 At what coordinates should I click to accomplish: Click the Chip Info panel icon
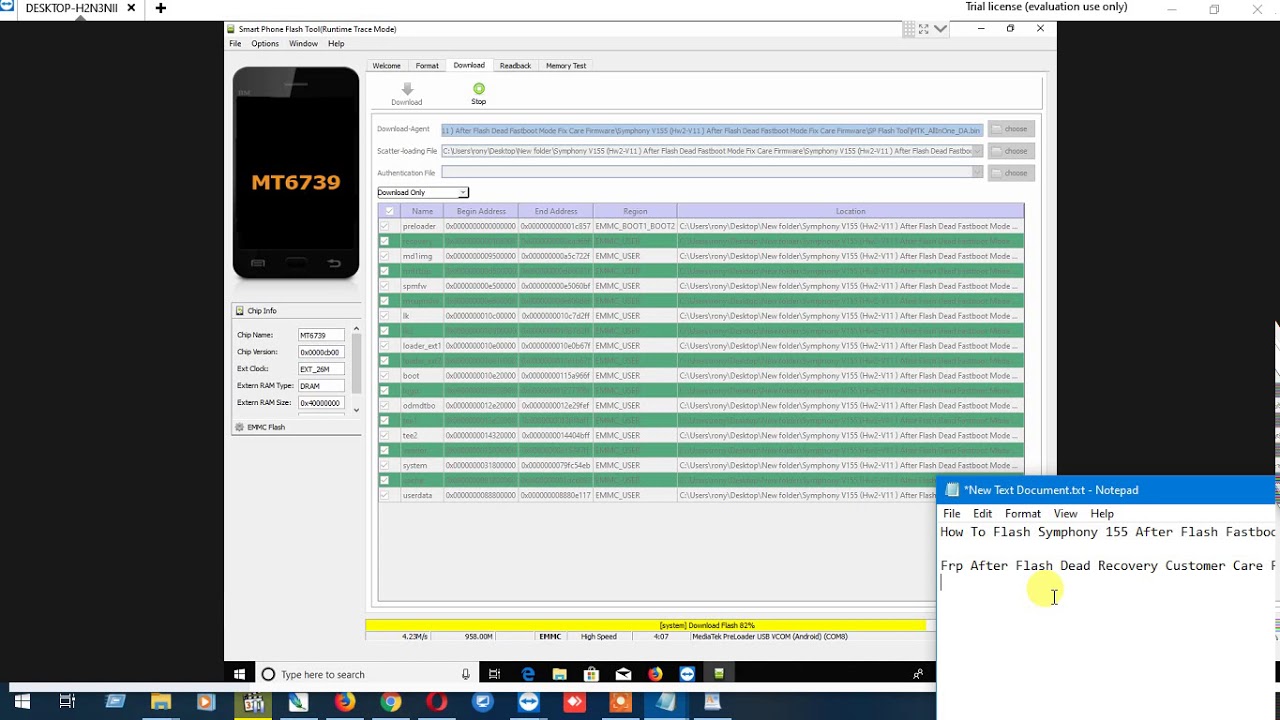point(239,311)
